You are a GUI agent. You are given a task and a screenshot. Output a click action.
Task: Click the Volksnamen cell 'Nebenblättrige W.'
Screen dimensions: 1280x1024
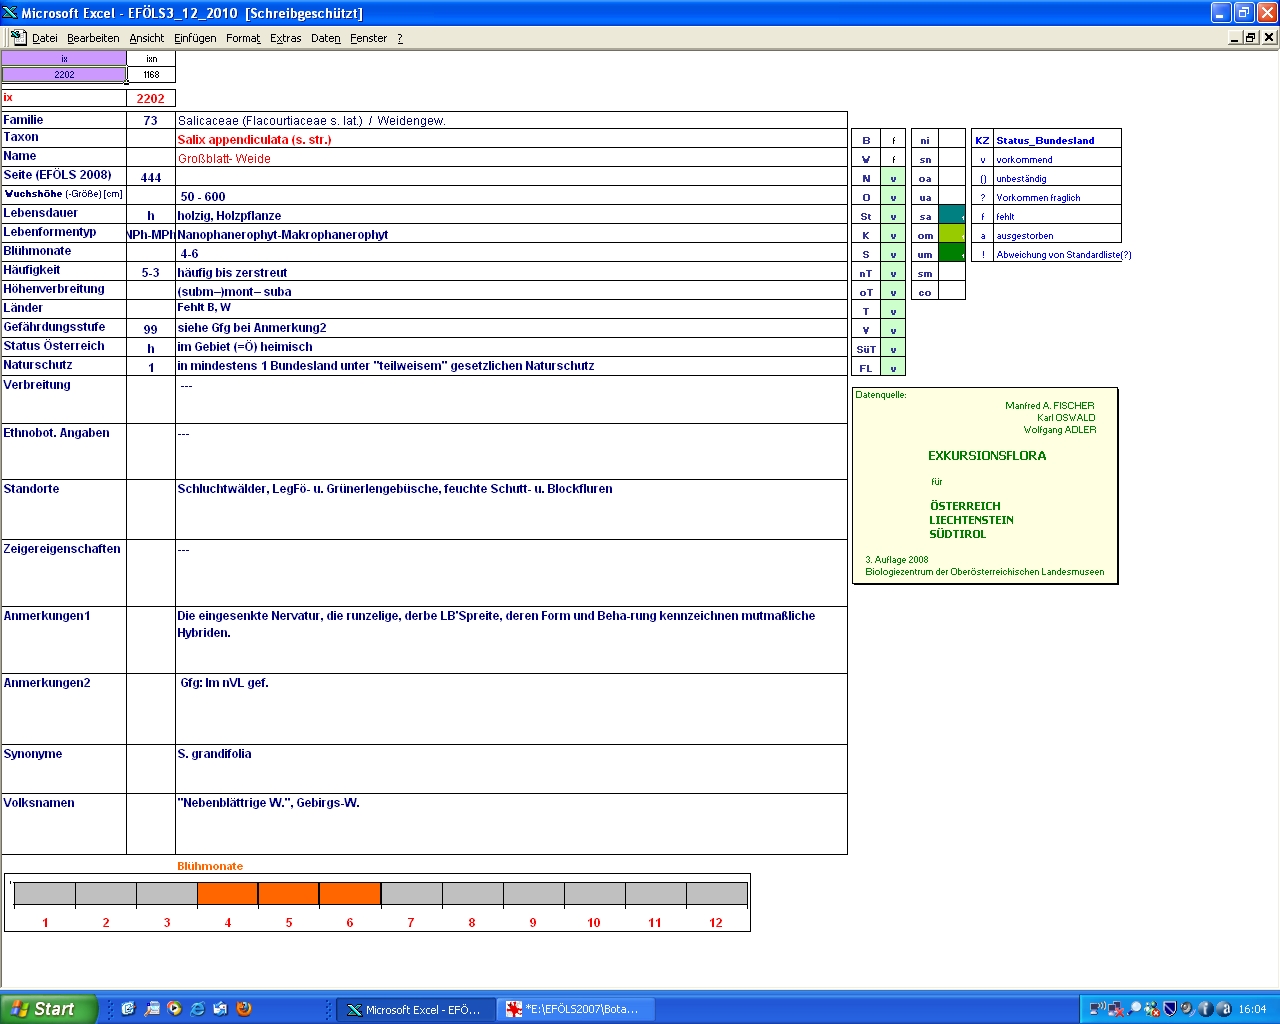[511, 824]
